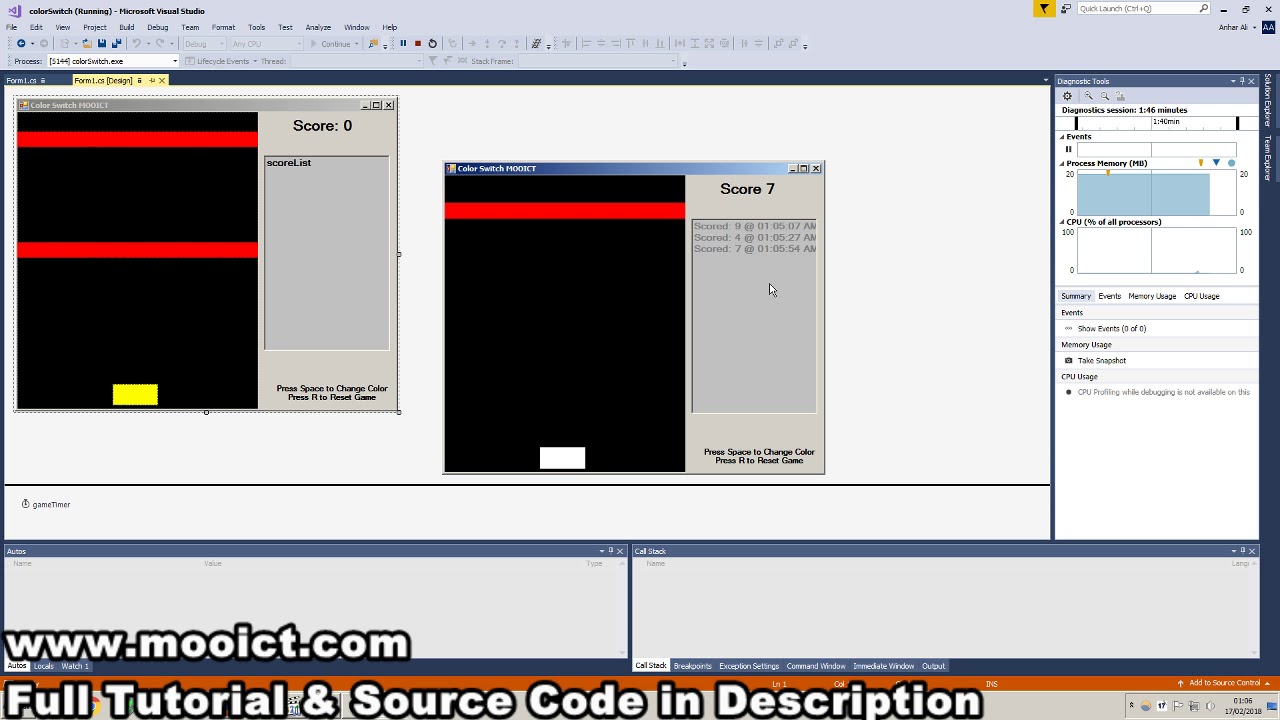This screenshot has width=1280, height=720.
Task: Click Reset View chart icon in Diagnostic Tools
Action: (x=1121, y=96)
